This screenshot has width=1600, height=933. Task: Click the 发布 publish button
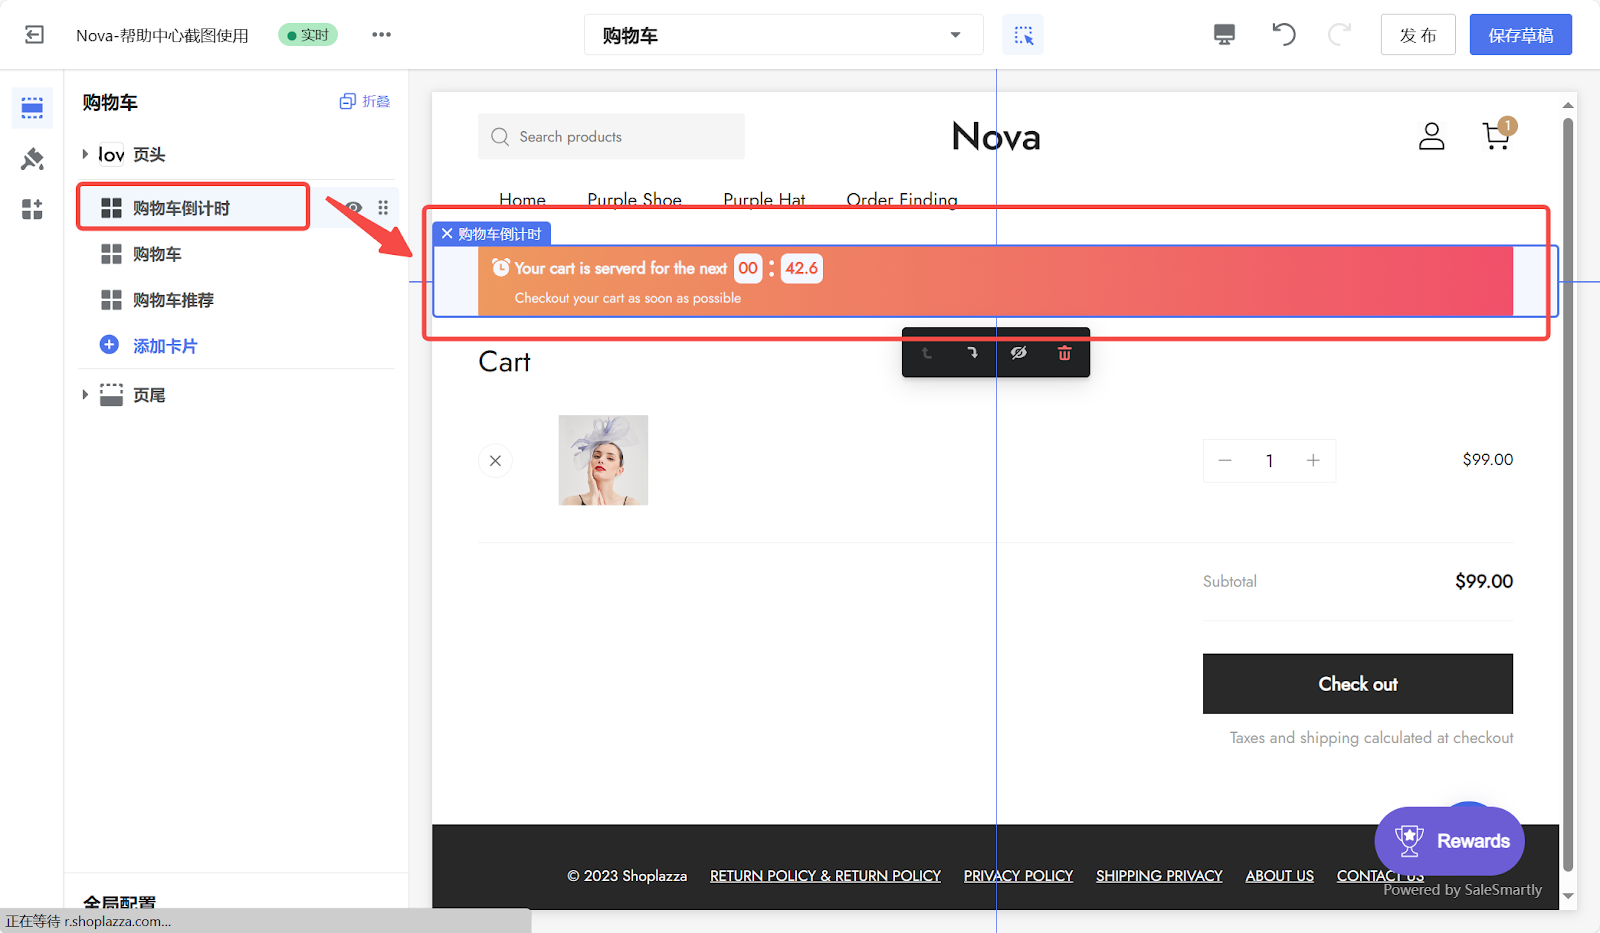1417,35
